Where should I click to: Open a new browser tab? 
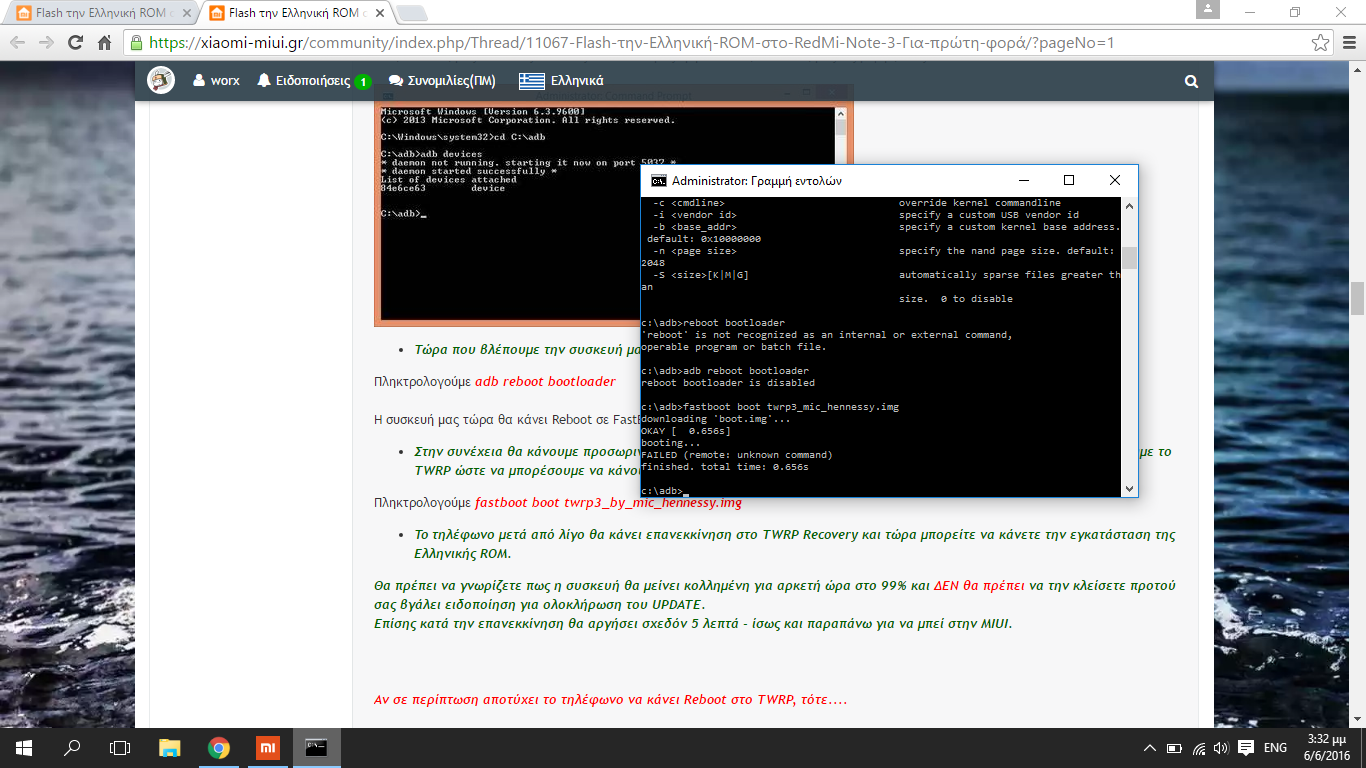411,13
